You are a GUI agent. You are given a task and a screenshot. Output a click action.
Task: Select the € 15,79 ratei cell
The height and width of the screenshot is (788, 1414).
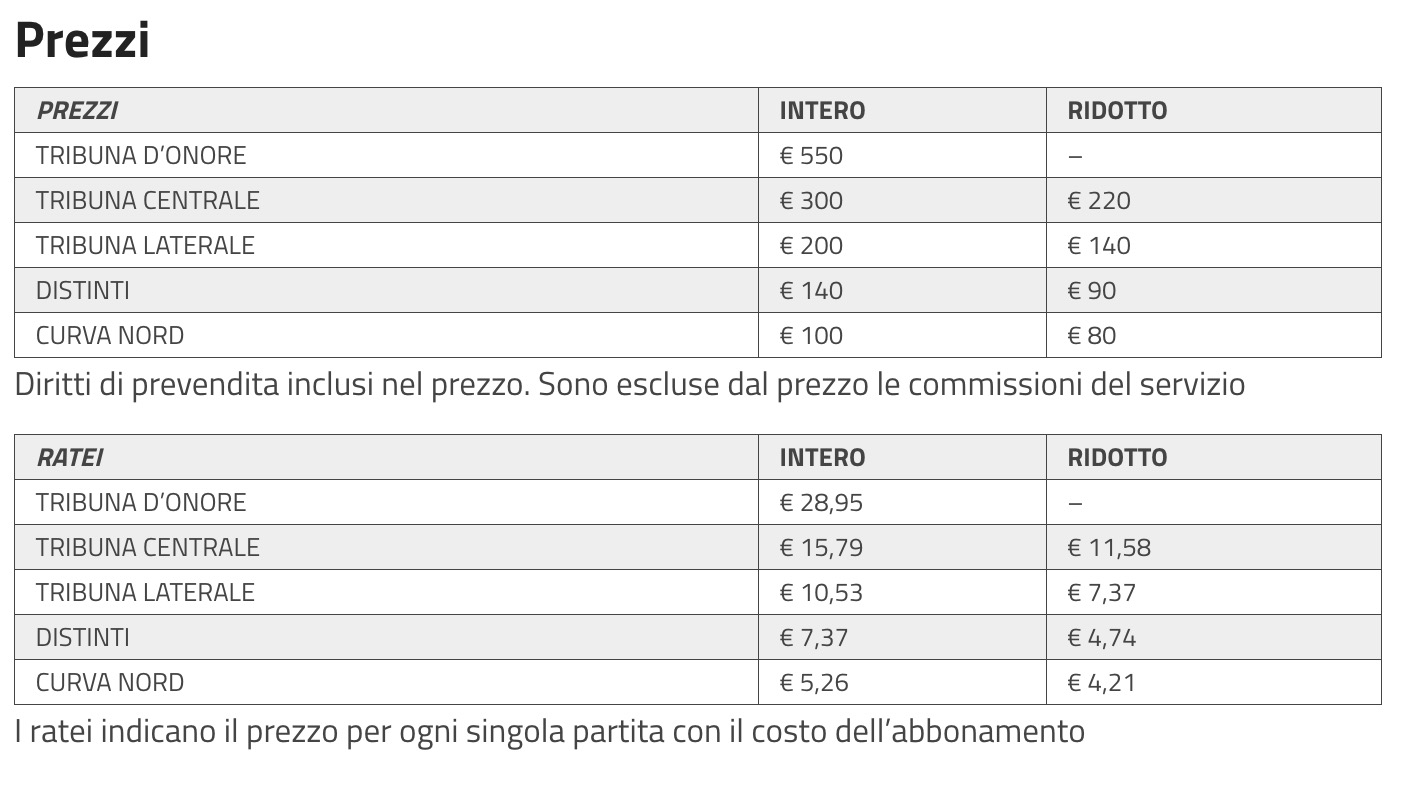click(x=821, y=547)
